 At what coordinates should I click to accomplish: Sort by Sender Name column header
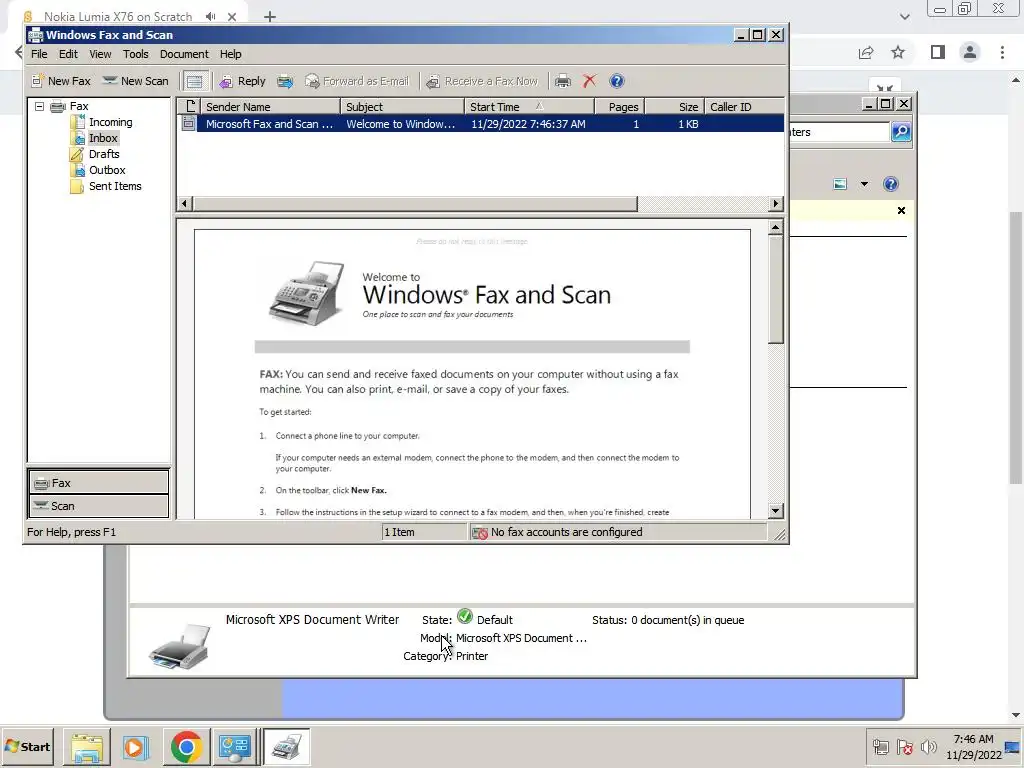(x=270, y=106)
